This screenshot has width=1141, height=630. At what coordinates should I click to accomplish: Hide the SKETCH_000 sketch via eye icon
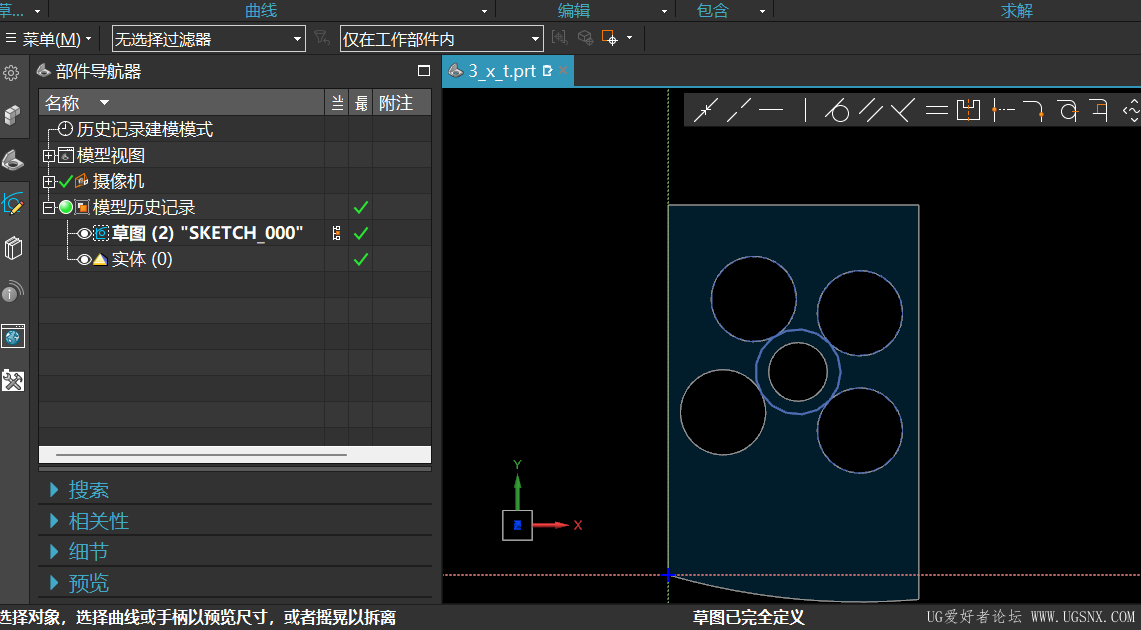(x=84, y=234)
